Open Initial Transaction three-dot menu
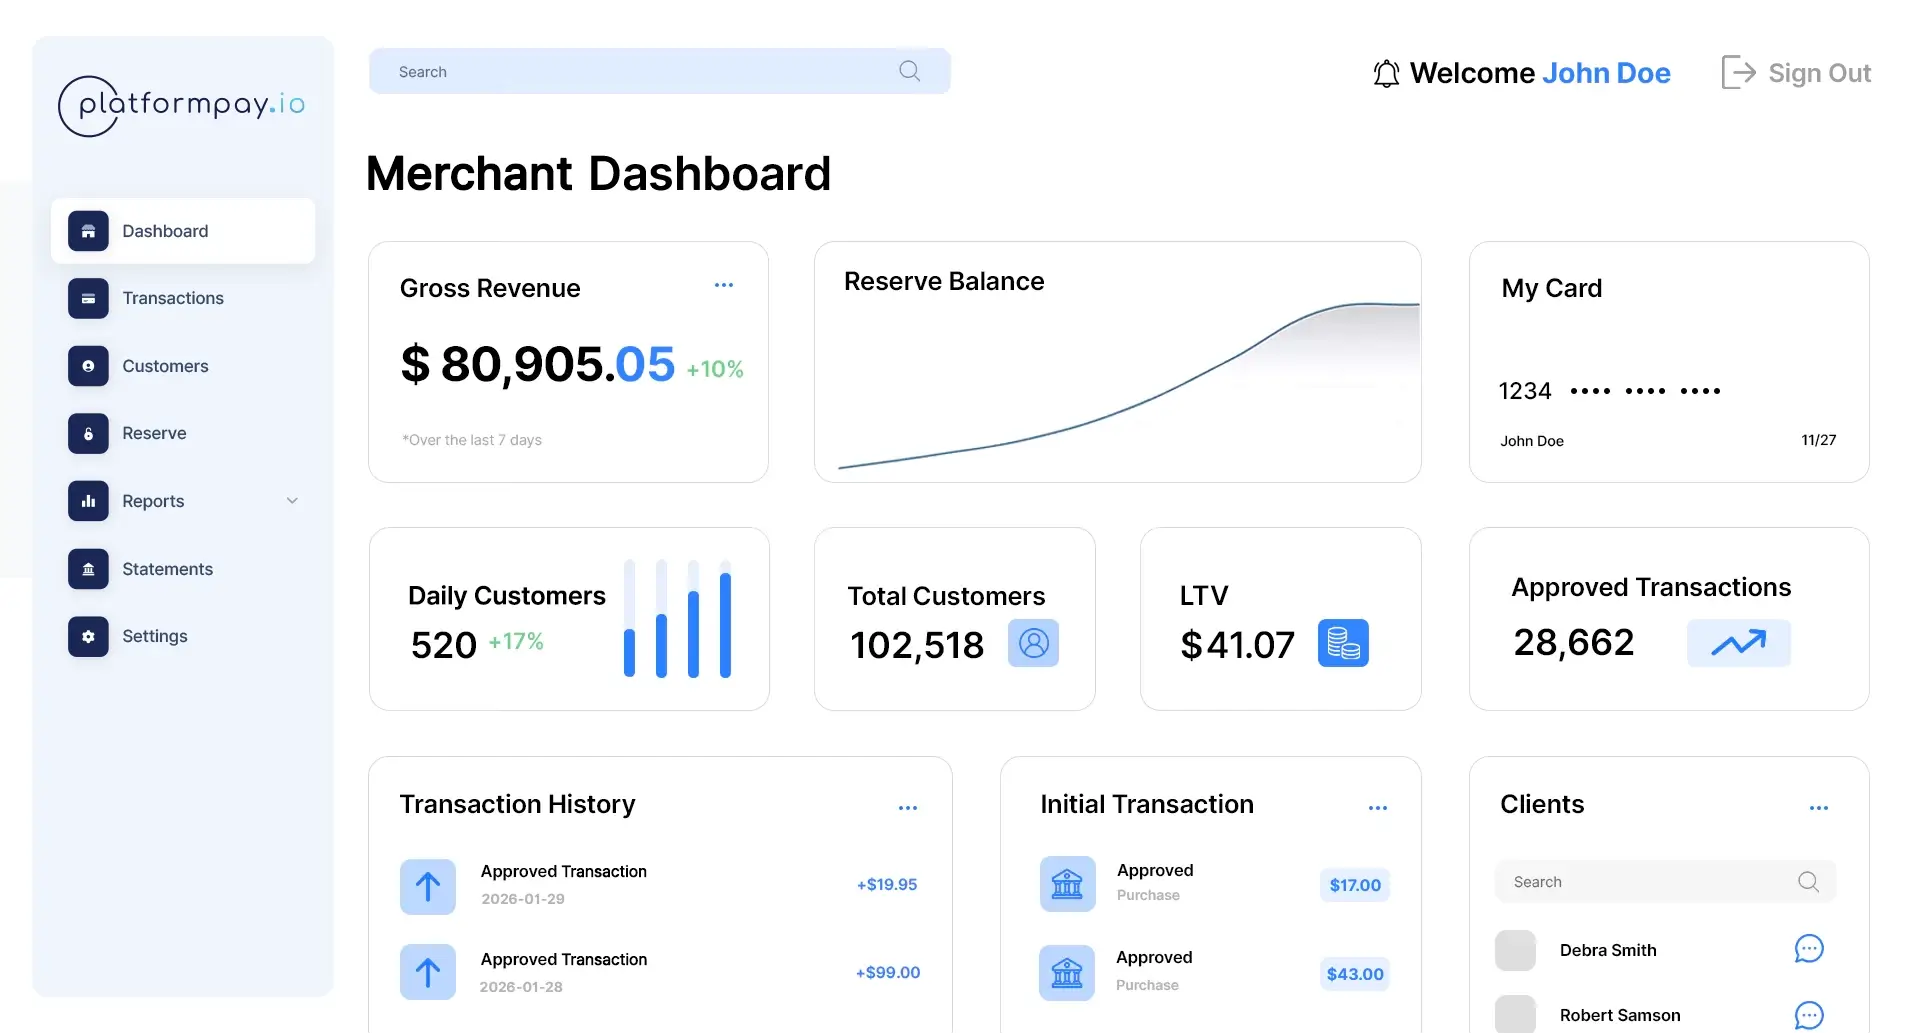This screenshot has height=1033, width=1920. 1377,808
